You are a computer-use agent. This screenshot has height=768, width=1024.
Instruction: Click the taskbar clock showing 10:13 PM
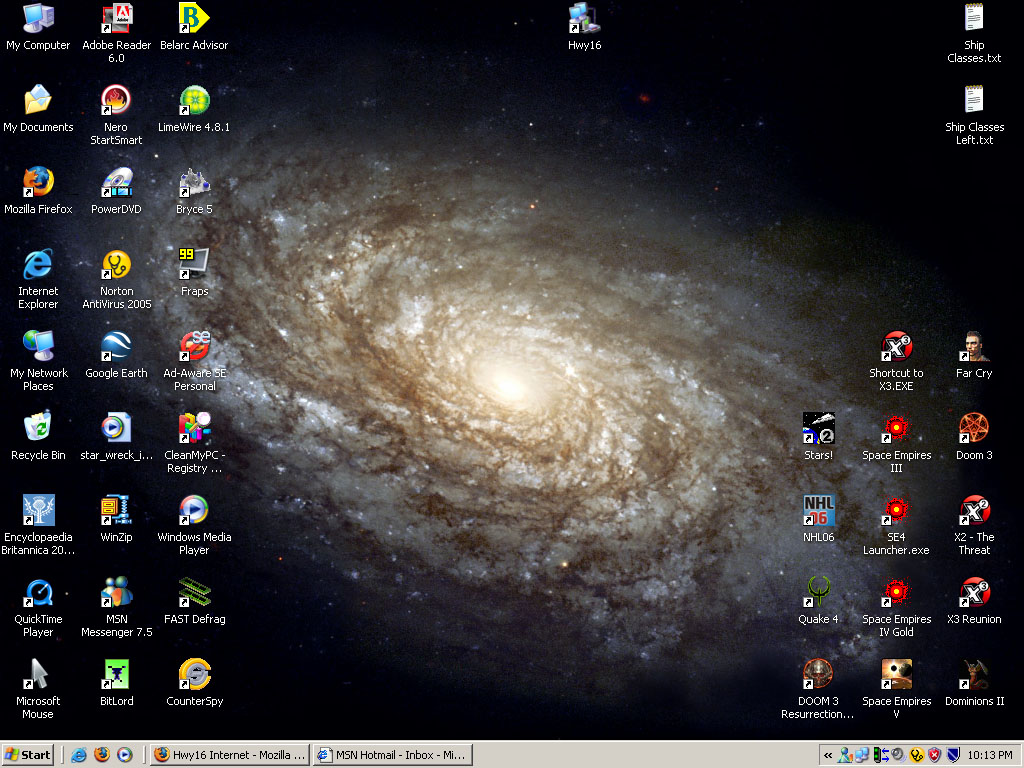click(990, 756)
